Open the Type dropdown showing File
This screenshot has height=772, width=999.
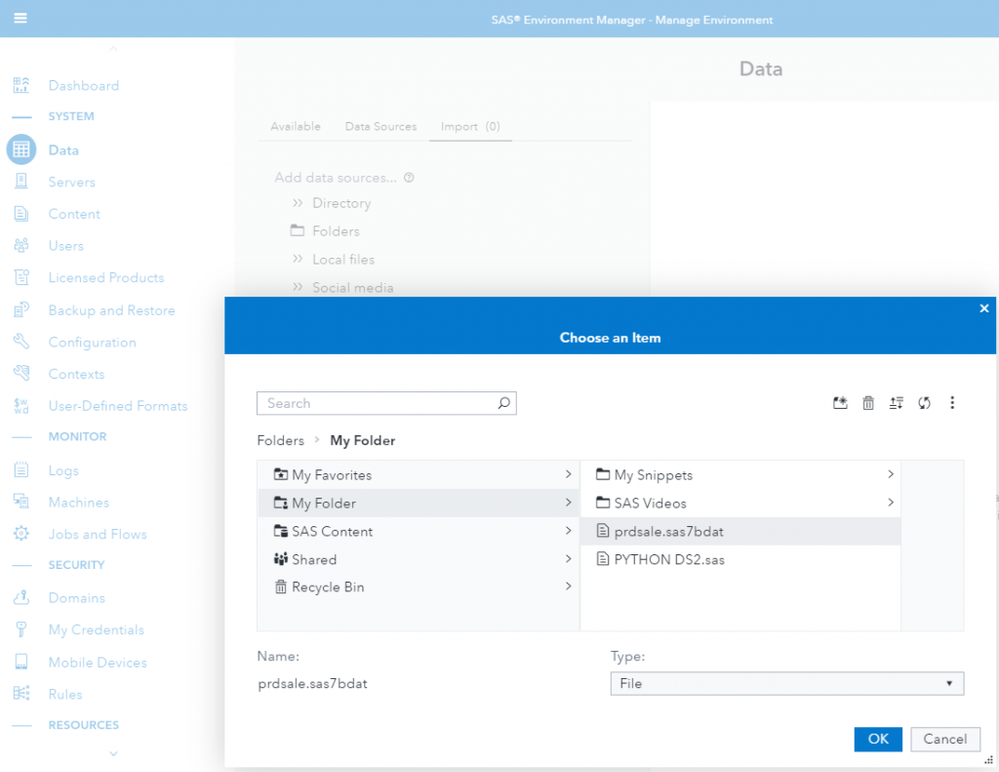[x=787, y=683]
